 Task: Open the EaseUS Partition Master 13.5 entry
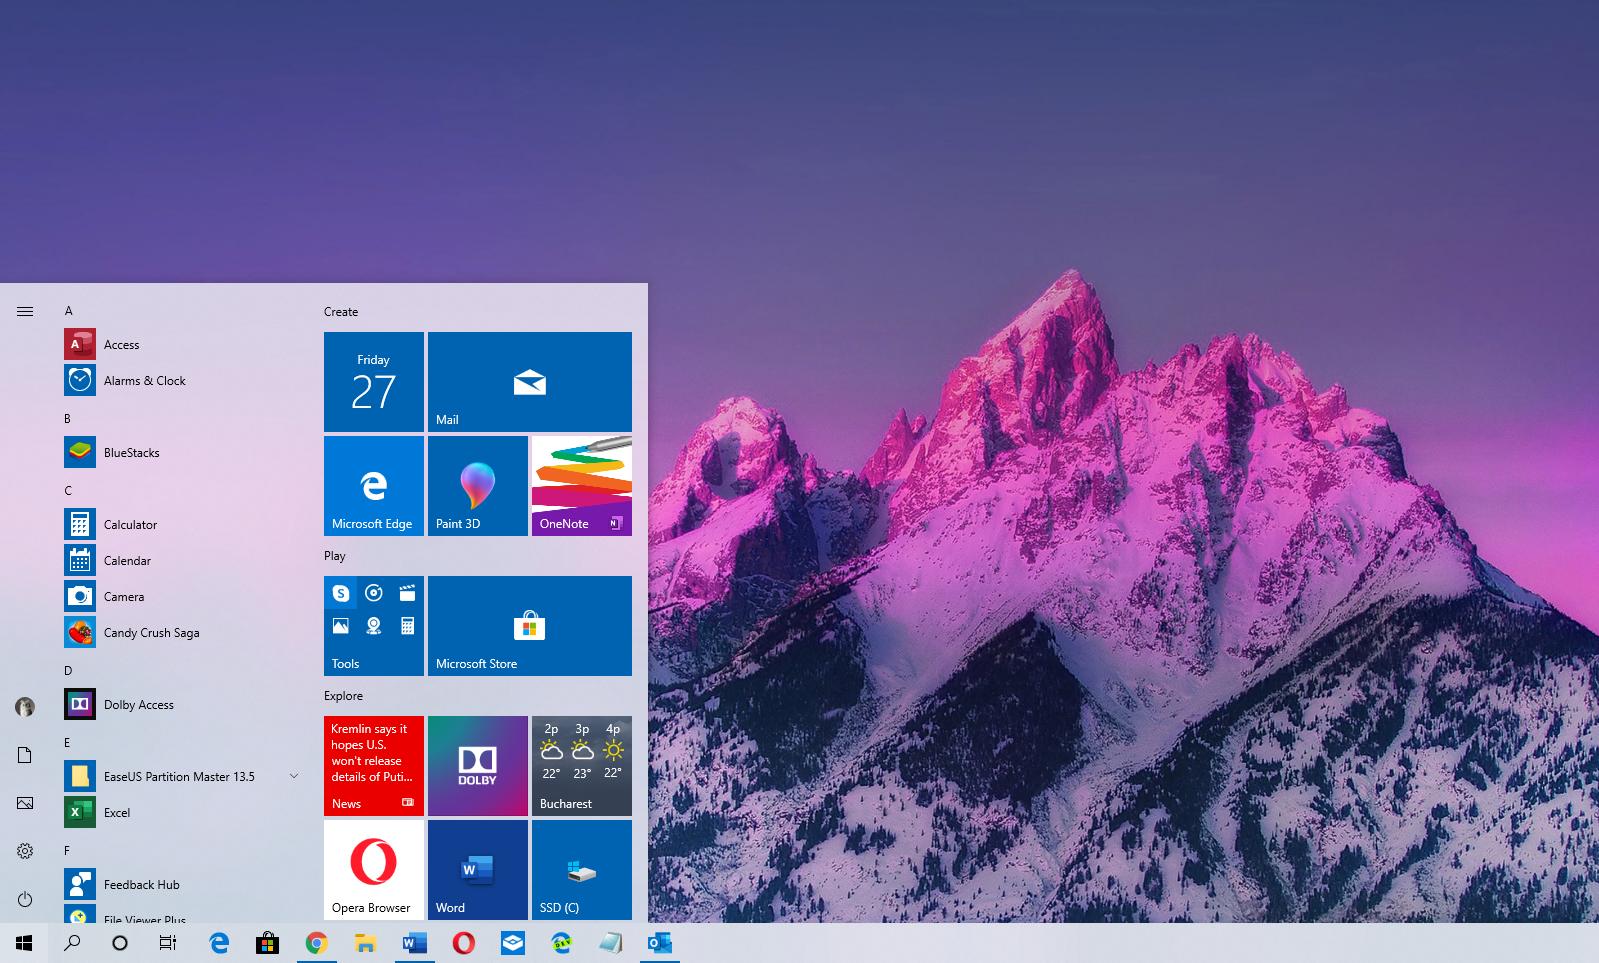[x=180, y=776]
